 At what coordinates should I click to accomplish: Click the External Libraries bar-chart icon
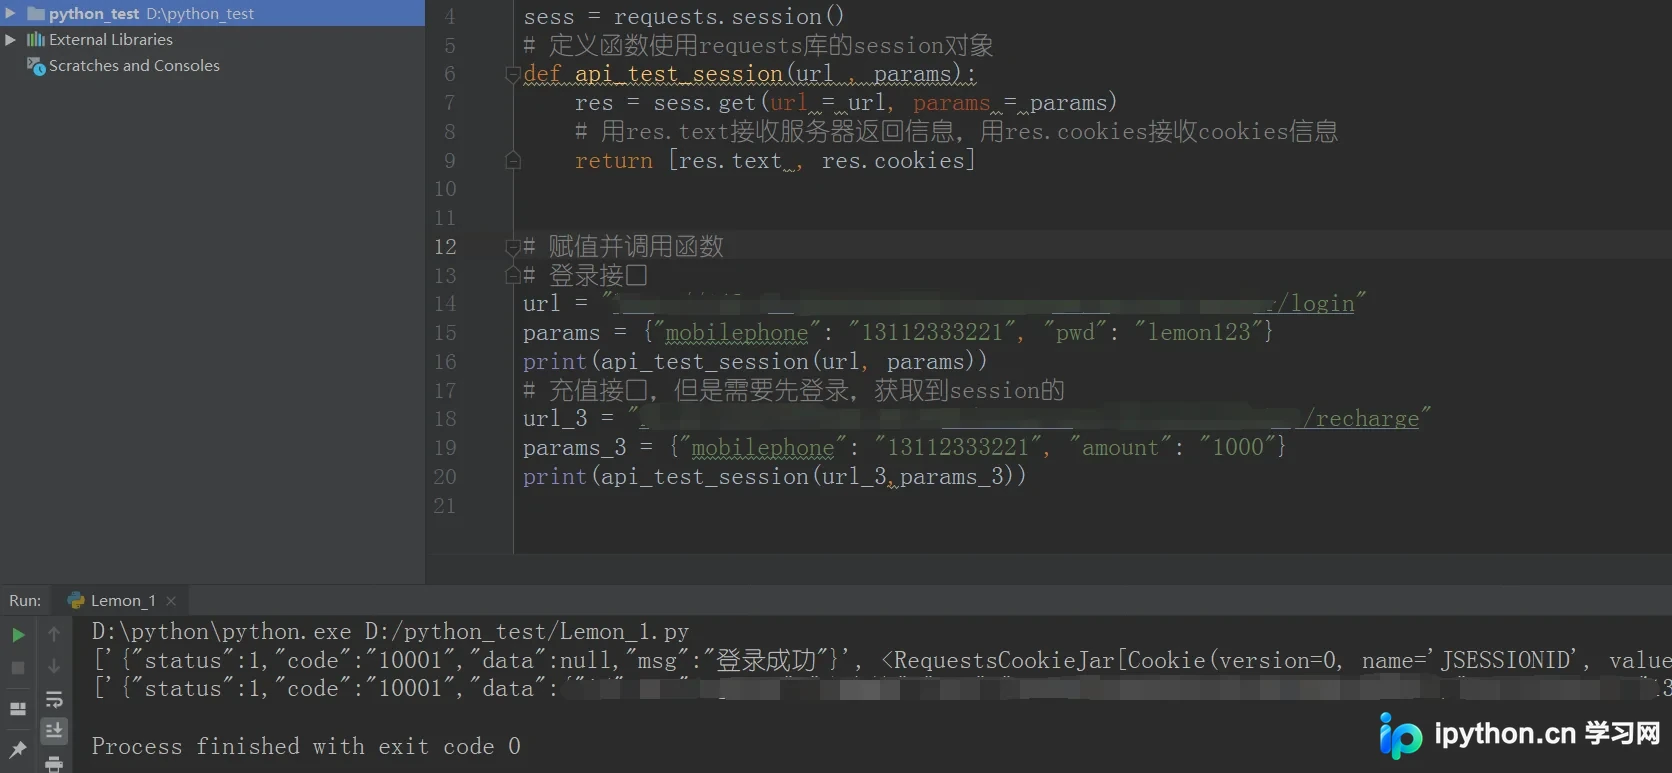36,39
